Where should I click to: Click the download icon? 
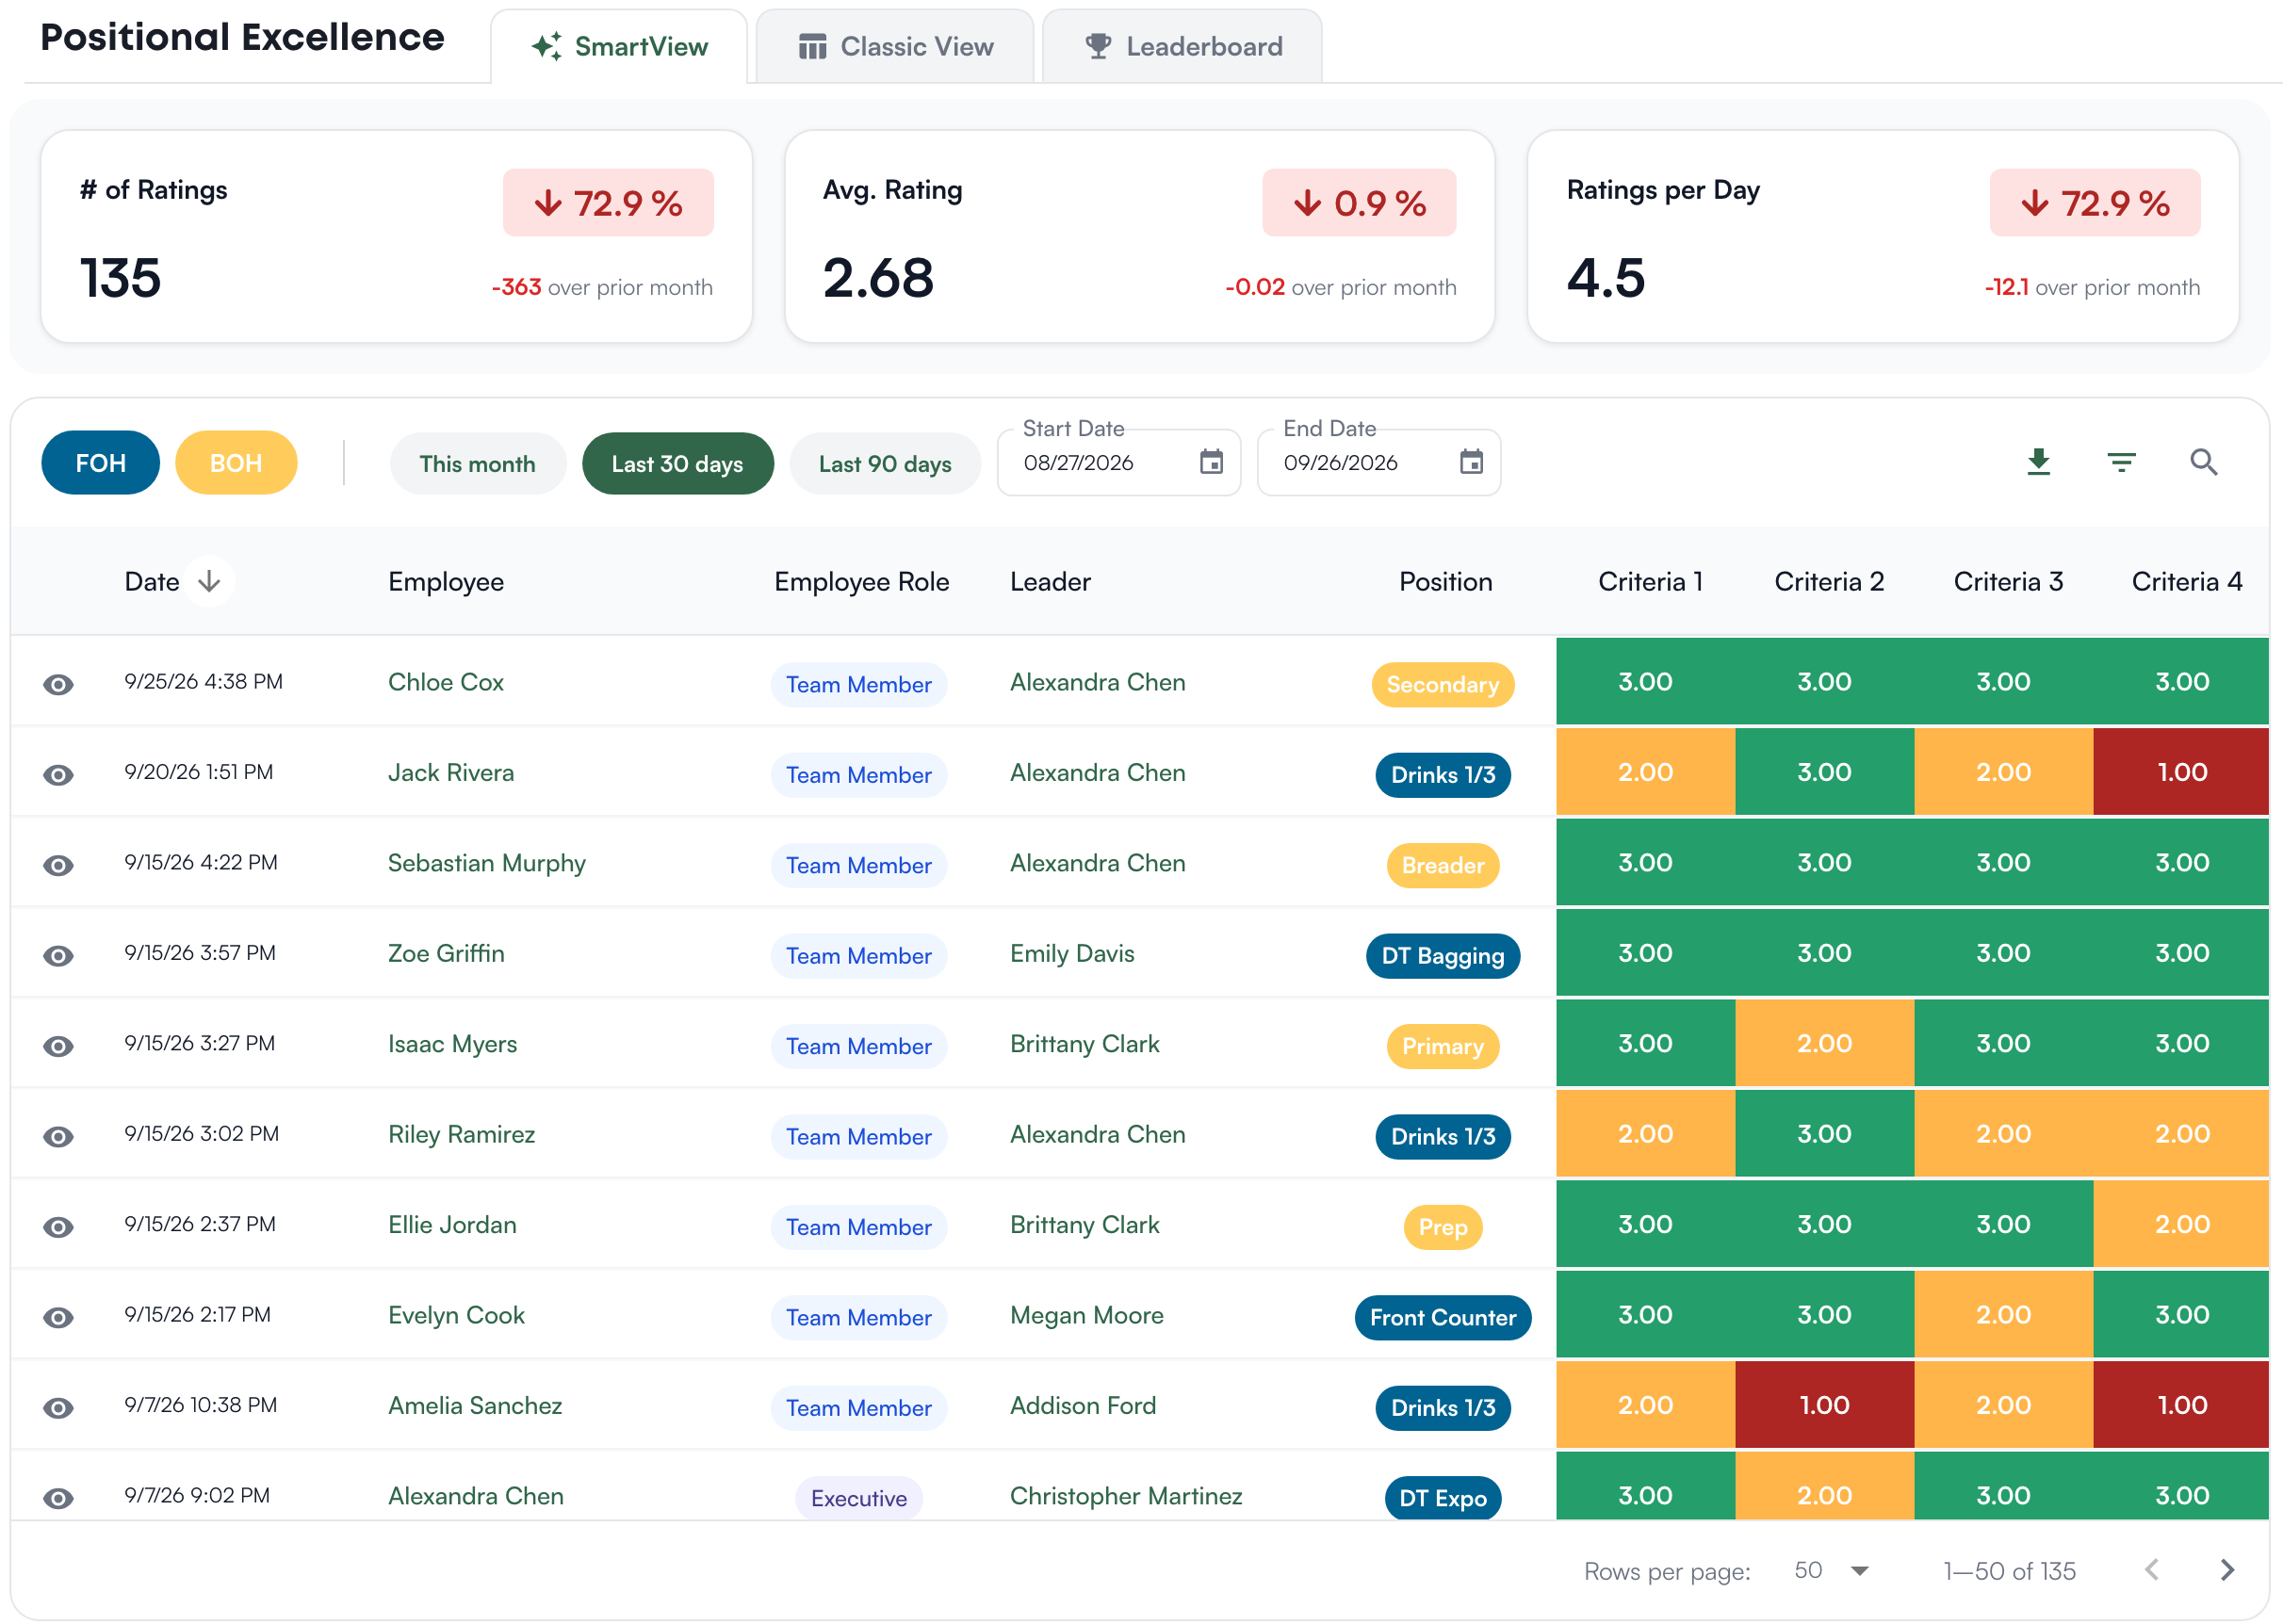tap(2038, 462)
